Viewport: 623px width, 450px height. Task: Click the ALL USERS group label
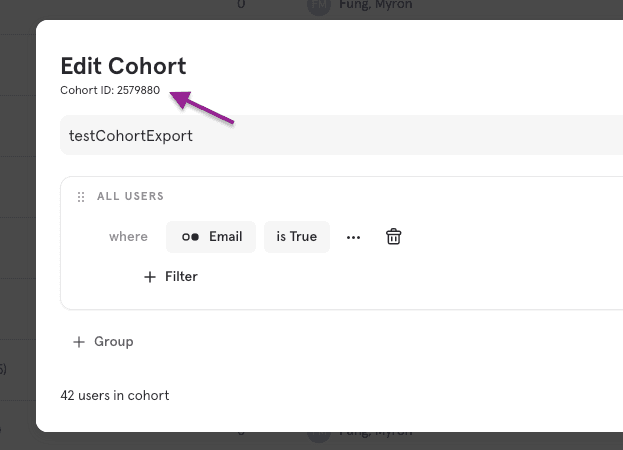tap(130, 197)
